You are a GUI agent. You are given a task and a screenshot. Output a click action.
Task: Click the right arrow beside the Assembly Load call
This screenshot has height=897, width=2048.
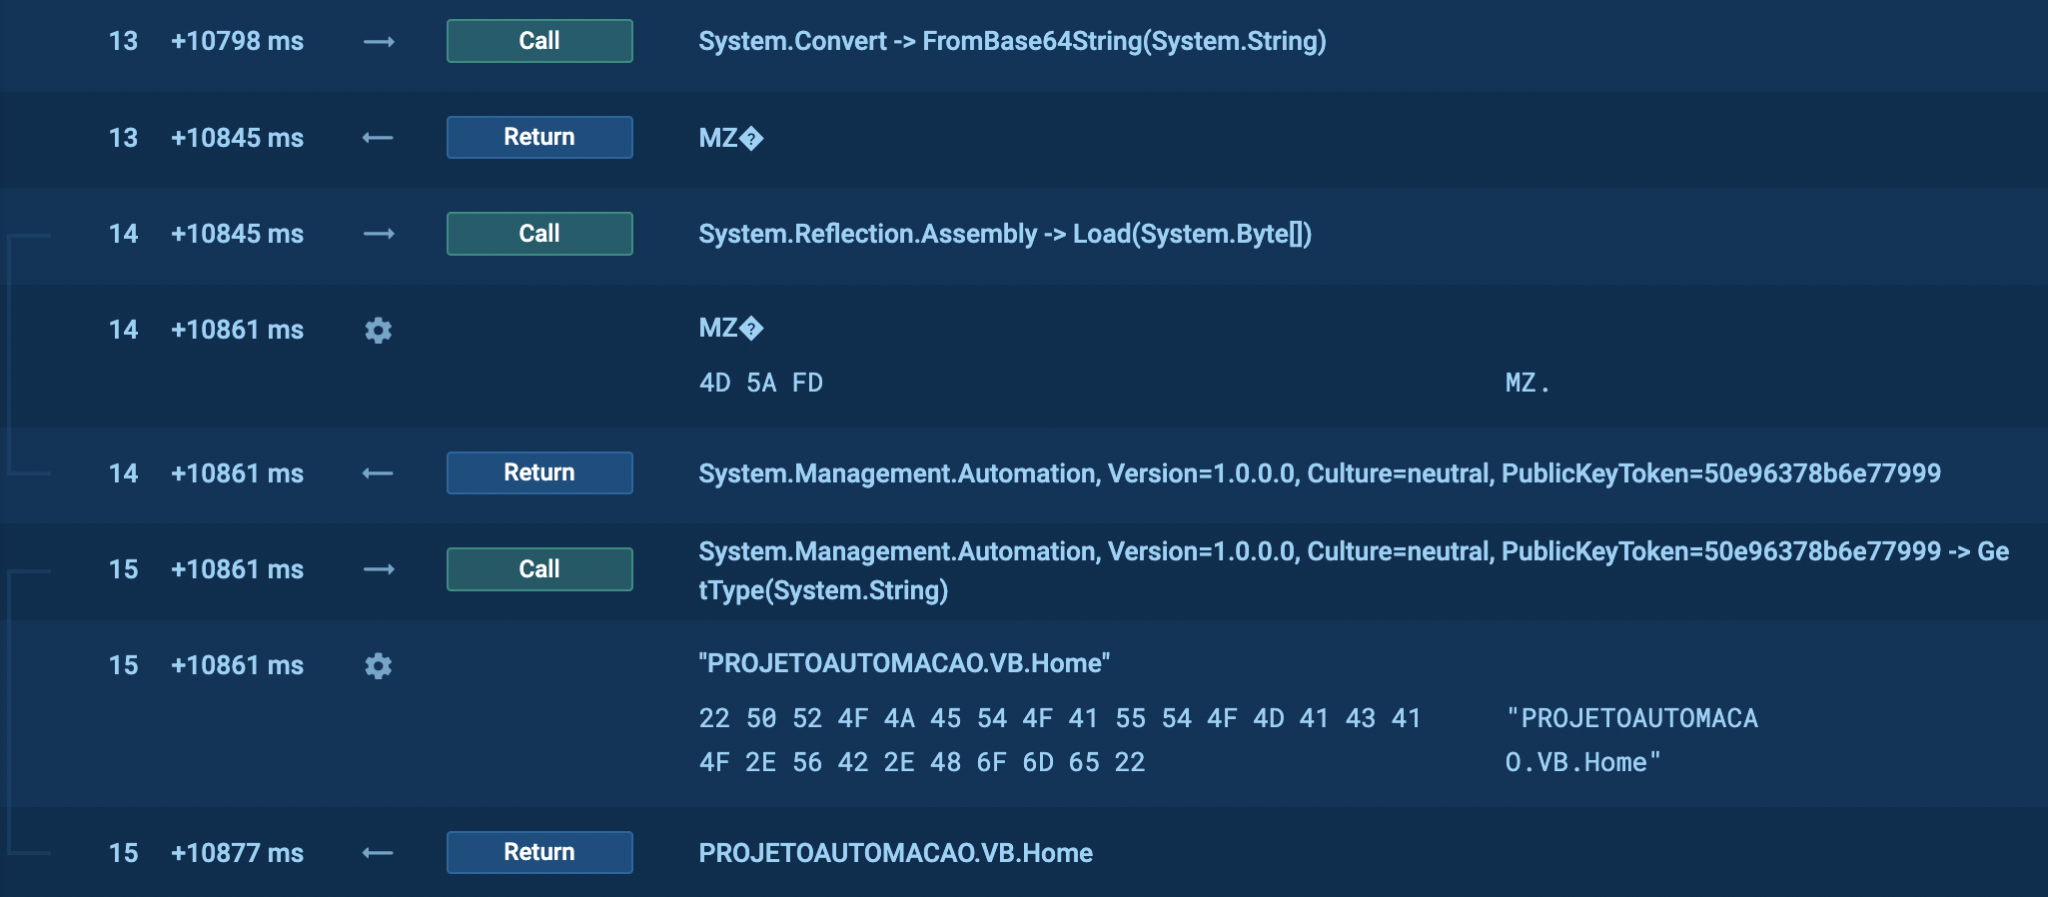point(378,234)
